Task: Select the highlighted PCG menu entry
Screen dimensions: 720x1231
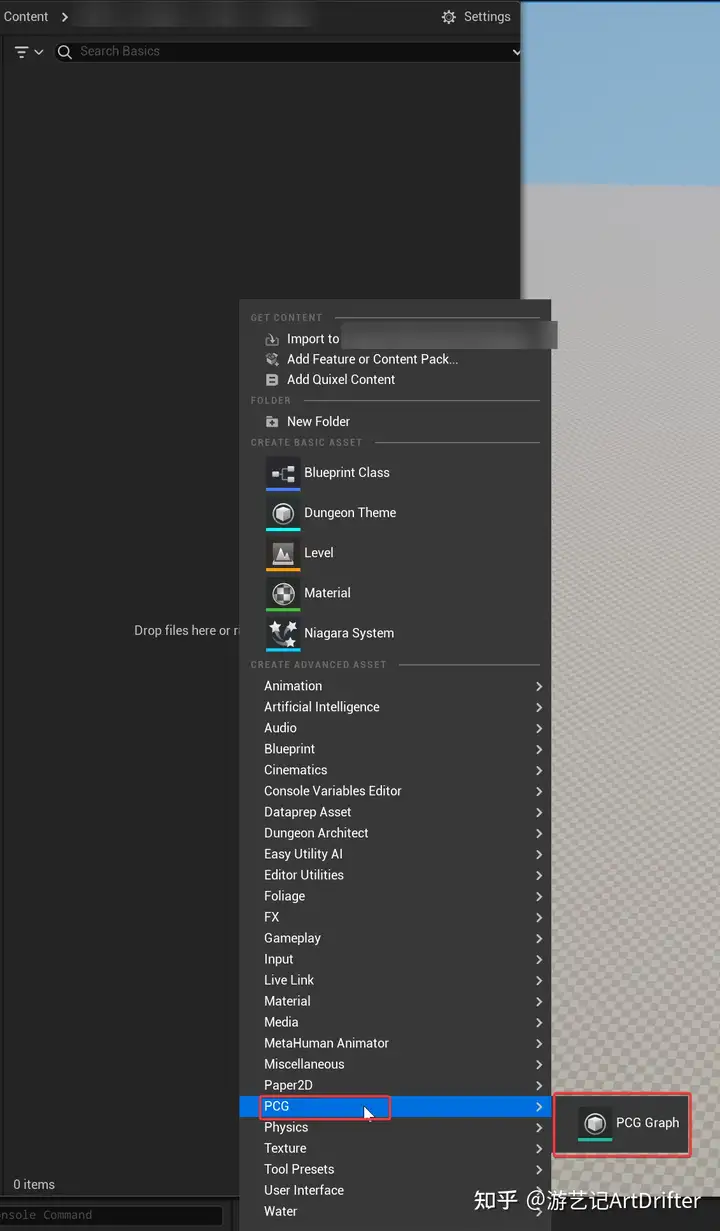Action: (x=395, y=1107)
